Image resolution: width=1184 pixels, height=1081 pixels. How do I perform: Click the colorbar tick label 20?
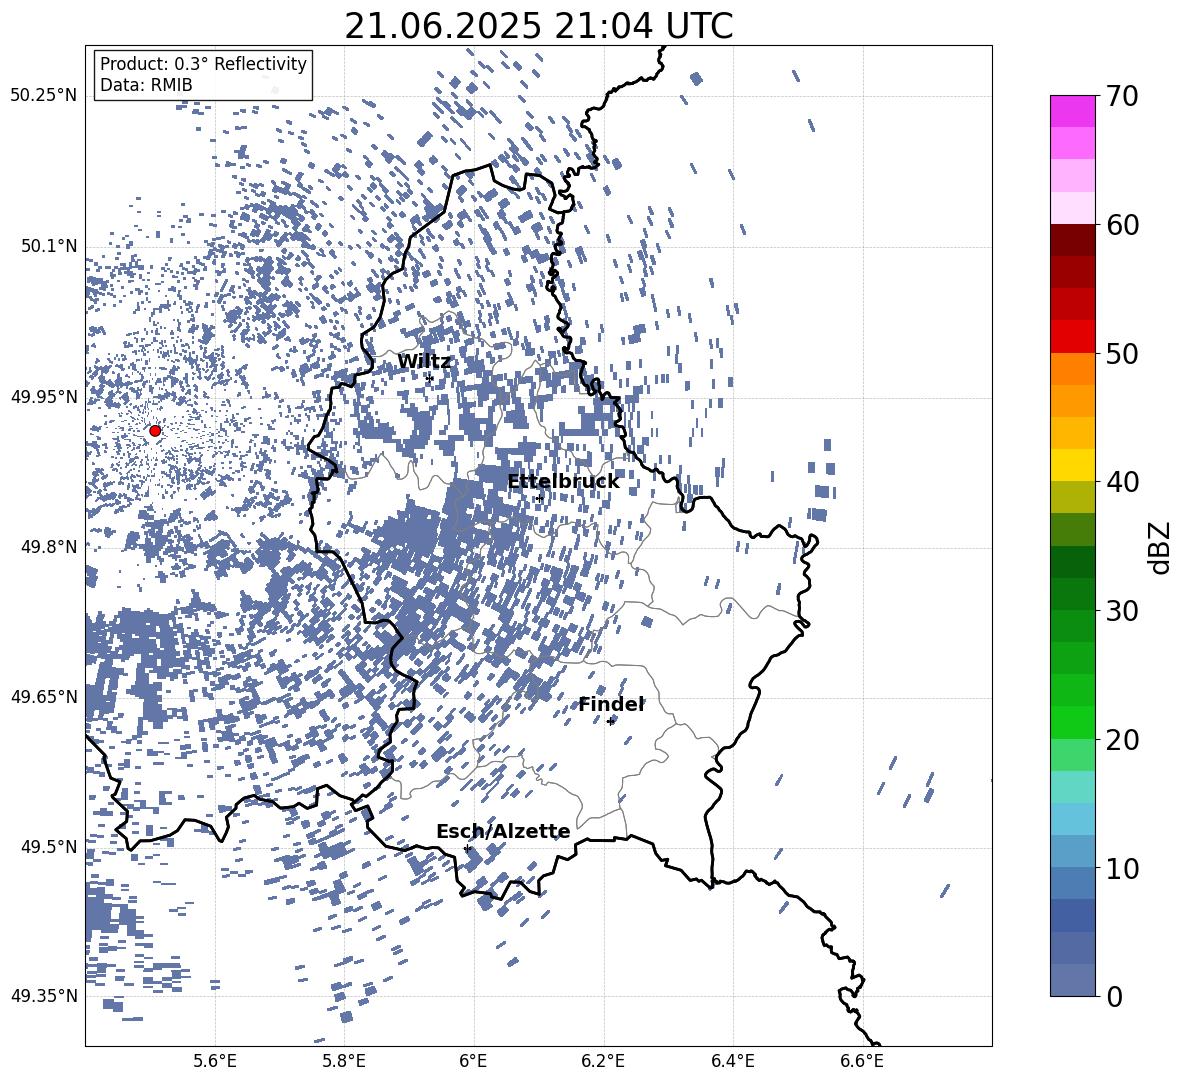pyautogui.click(x=1122, y=739)
